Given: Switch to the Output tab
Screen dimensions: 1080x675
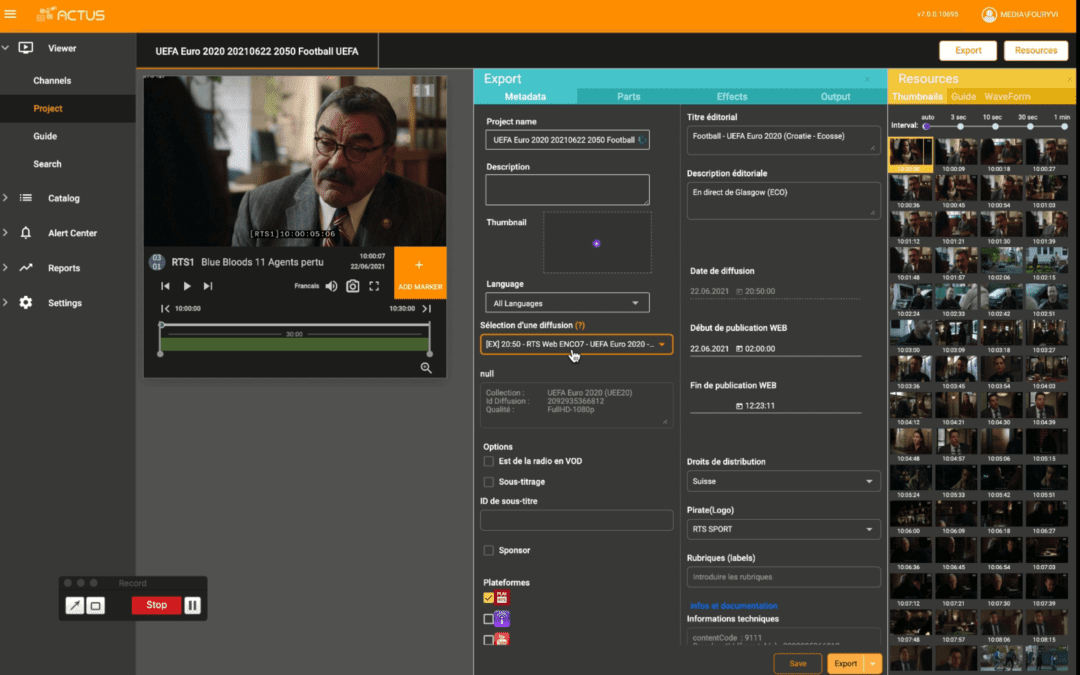Looking at the screenshot, I should click(x=835, y=96).
